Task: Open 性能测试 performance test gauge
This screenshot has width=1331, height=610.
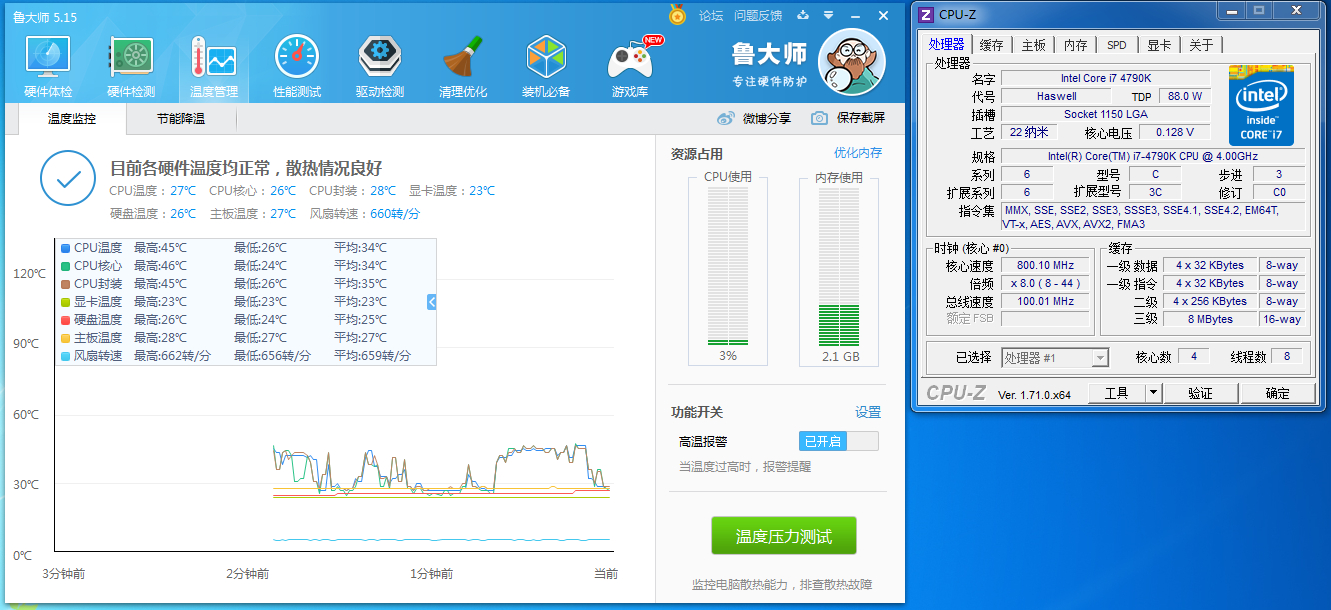Action: pos(297,68)
